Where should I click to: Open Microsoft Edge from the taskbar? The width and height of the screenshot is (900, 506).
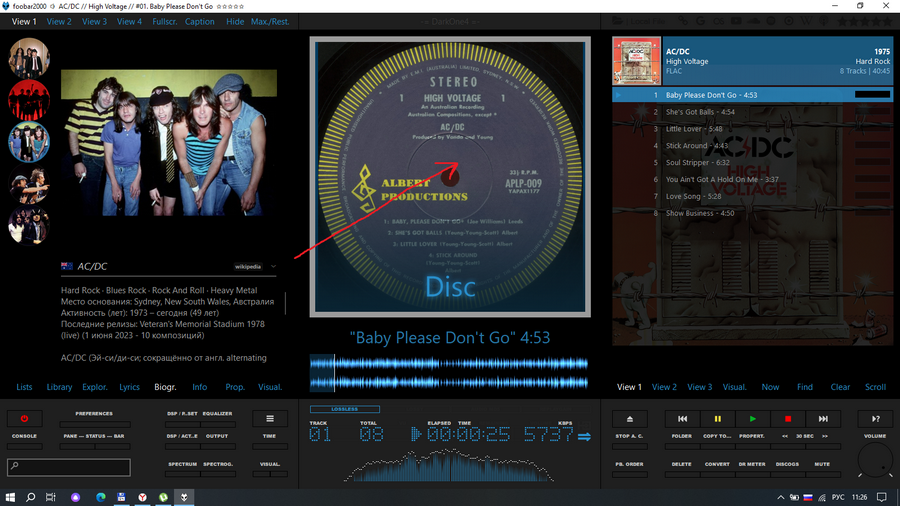pyautogui.click(x=101, y=497)
